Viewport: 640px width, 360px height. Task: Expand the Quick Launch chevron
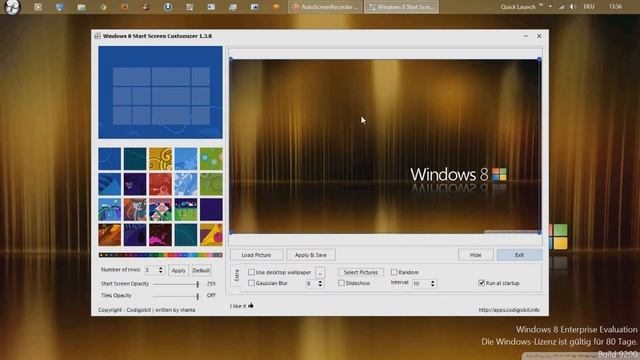(541, 5)
